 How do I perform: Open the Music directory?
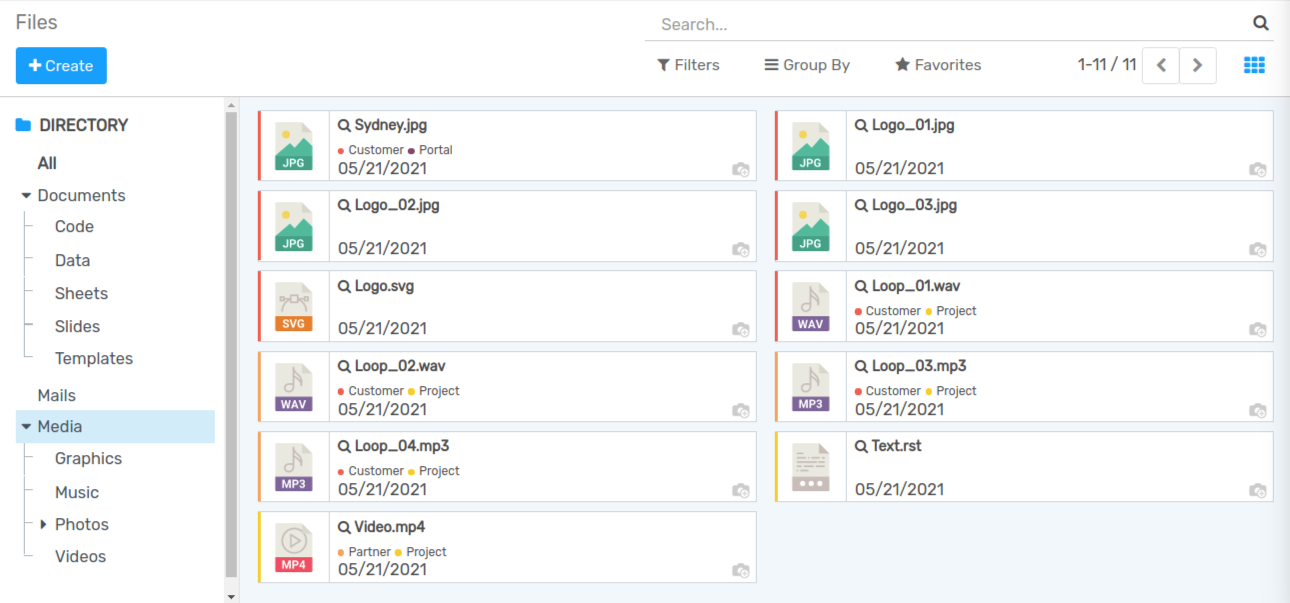pos(77,492)
